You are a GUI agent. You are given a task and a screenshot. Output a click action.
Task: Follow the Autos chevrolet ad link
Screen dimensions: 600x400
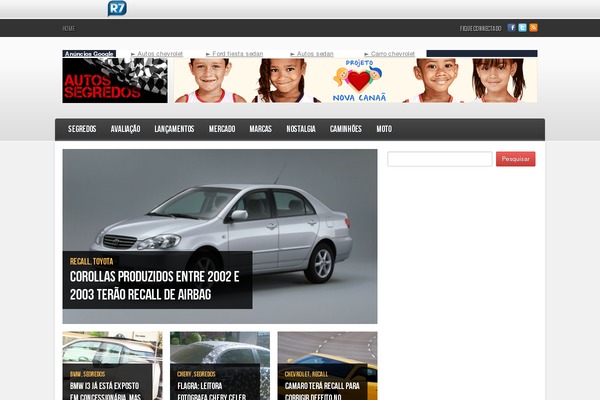160,54
